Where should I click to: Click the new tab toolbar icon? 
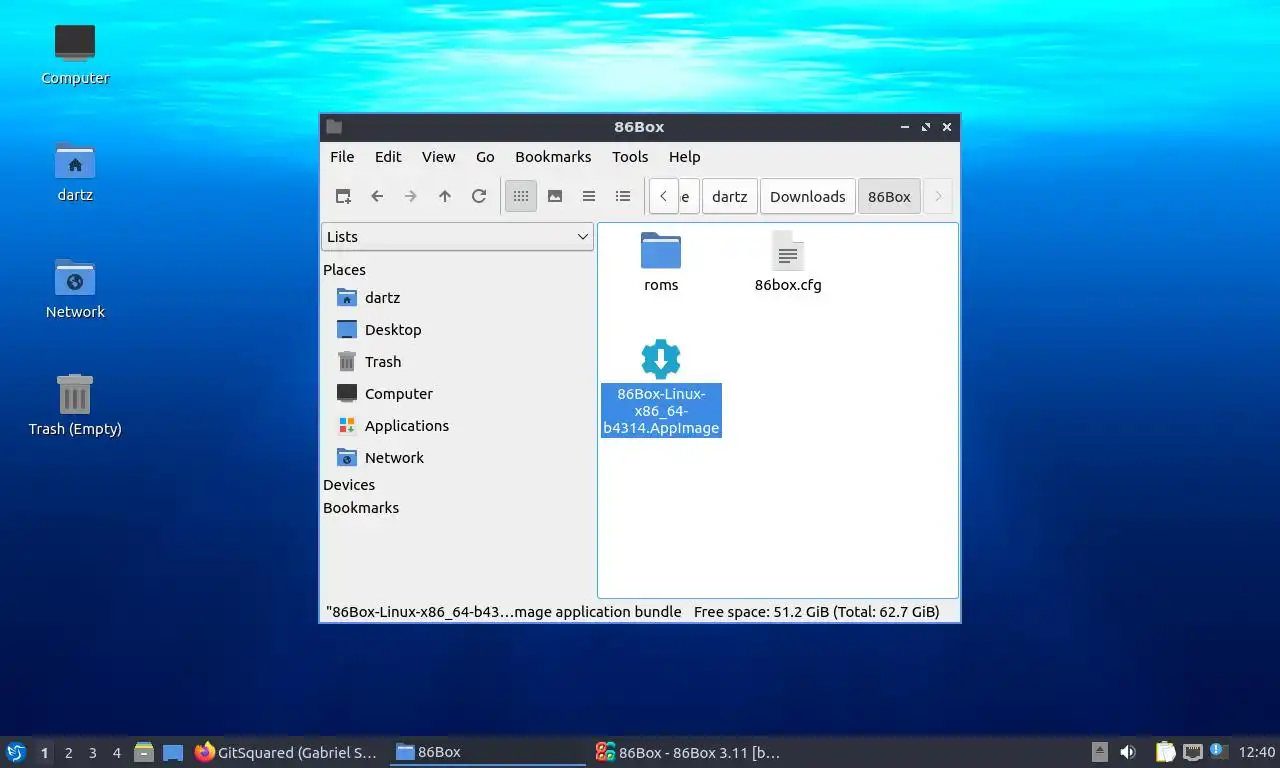point(343,196)
